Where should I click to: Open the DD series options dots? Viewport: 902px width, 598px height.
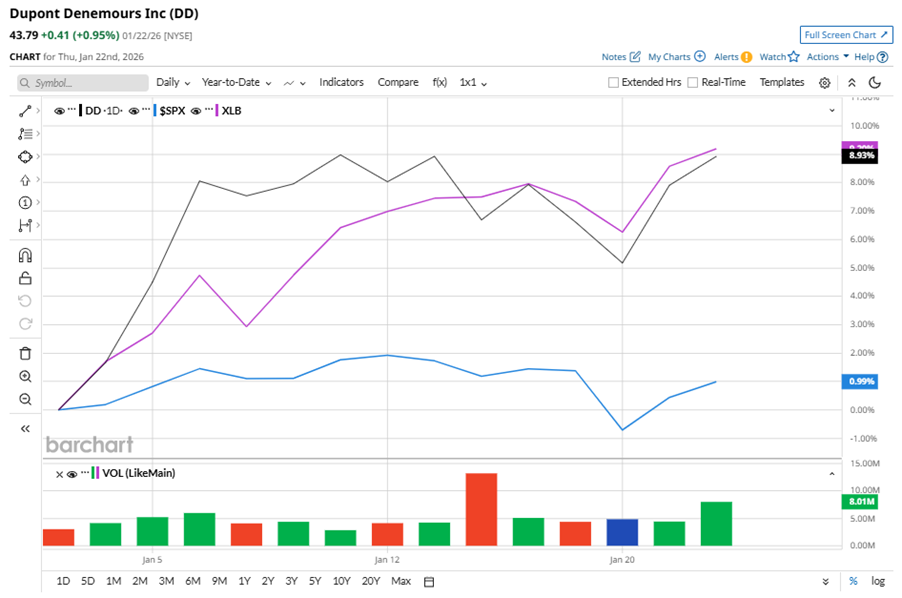[71, 110]
